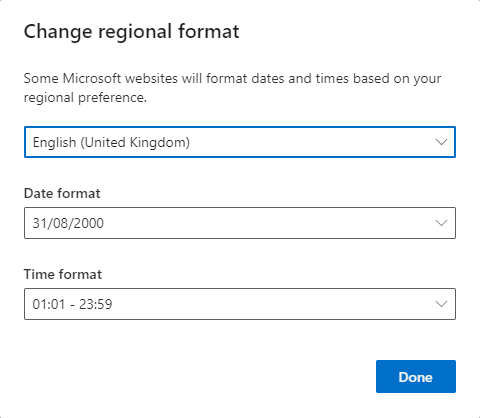The width and height of the screenshot is (480, 418).
Task: Click the Date format label
Action: [x=62, y=193]
